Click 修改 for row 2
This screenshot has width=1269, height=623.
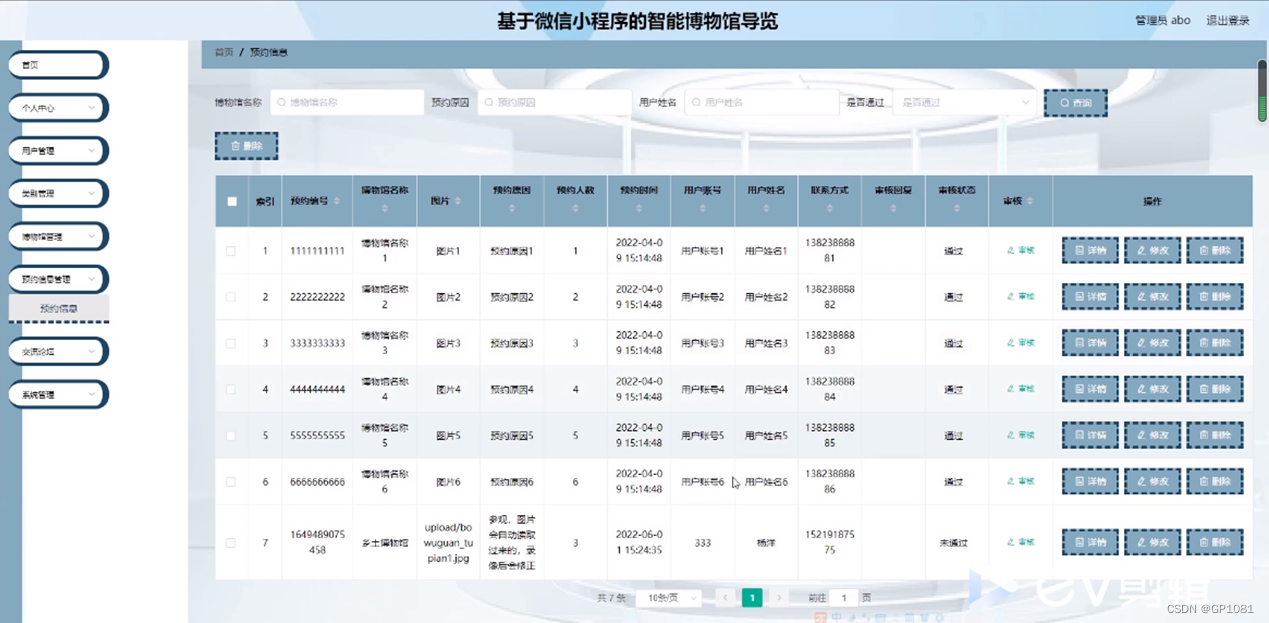pos(1152,297)
